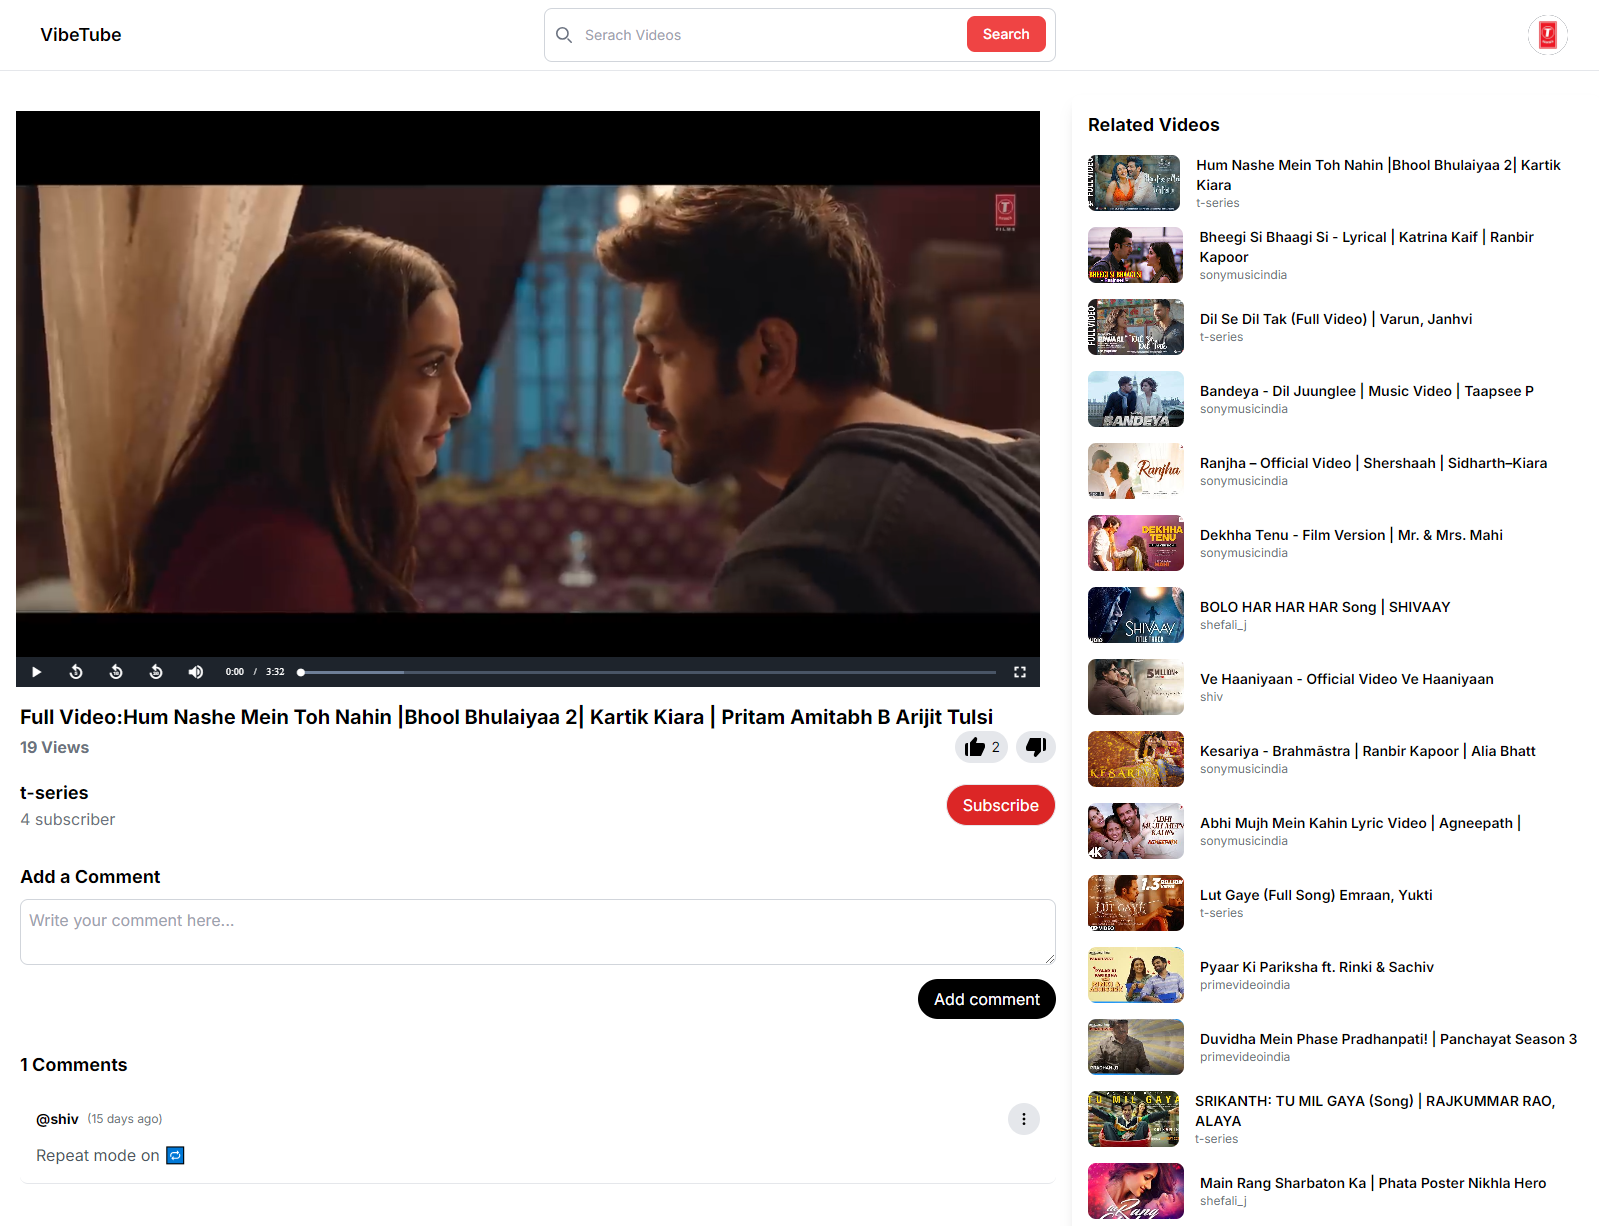This screenshot has height=1226, width=1599.
Task: Click 'primevideoindia' under Pyaar Ki Pariksha
Action: tap(1245, 985)
